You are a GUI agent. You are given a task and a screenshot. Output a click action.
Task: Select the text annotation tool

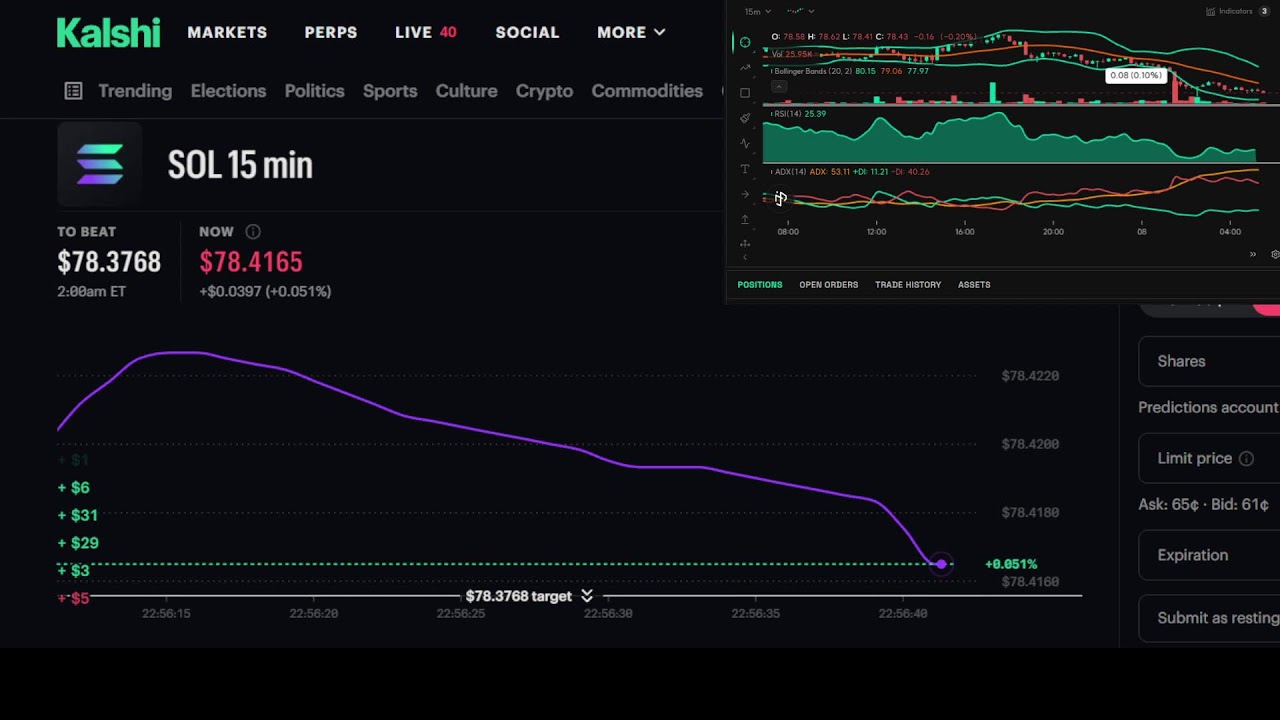coord(745,169)
